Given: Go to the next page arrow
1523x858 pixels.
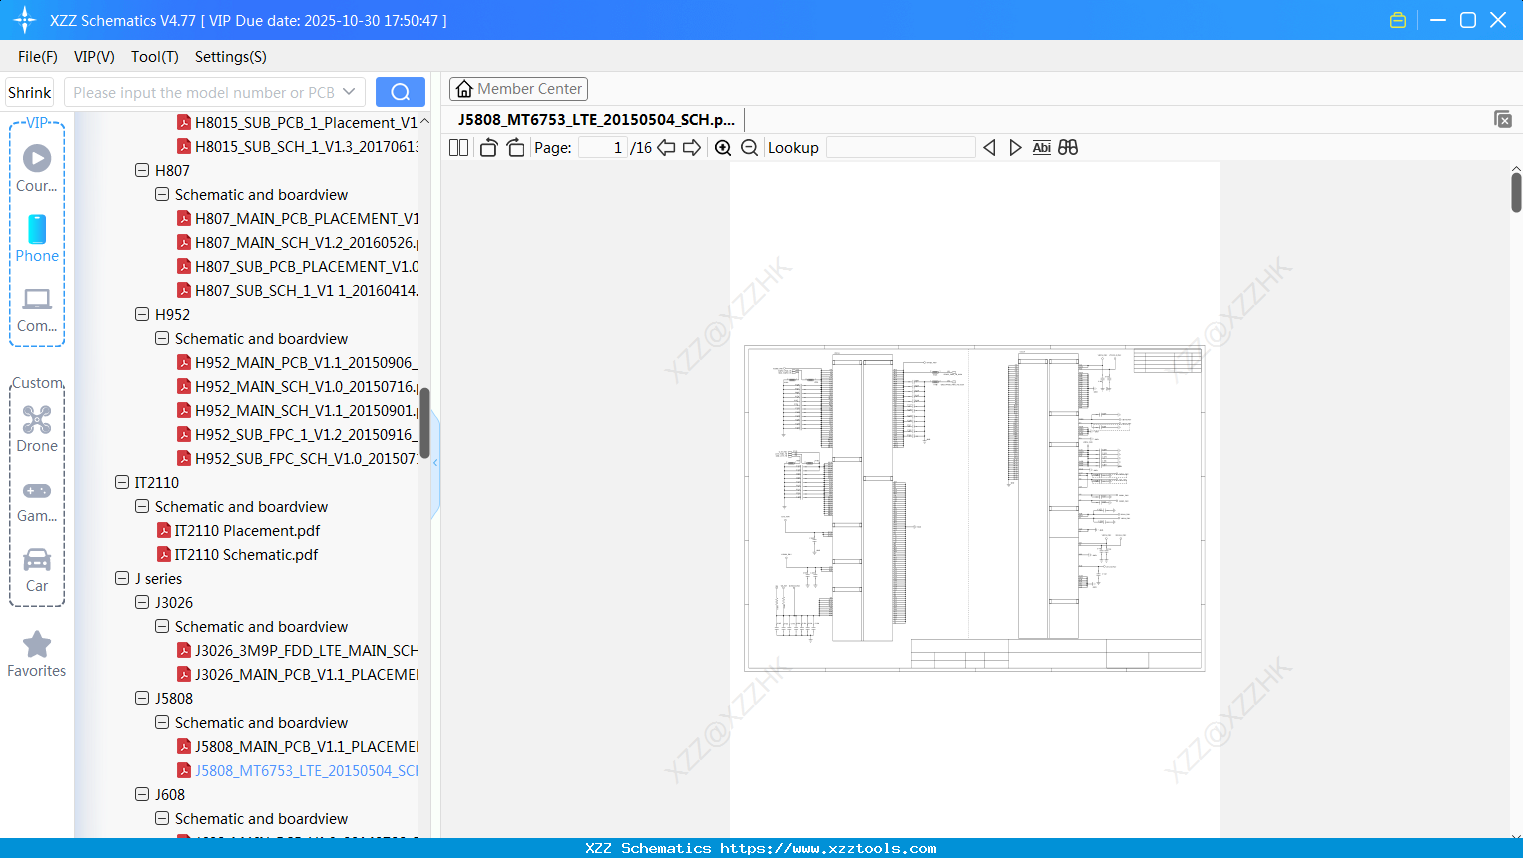Looking at the screenshot, I should [692, 148].
